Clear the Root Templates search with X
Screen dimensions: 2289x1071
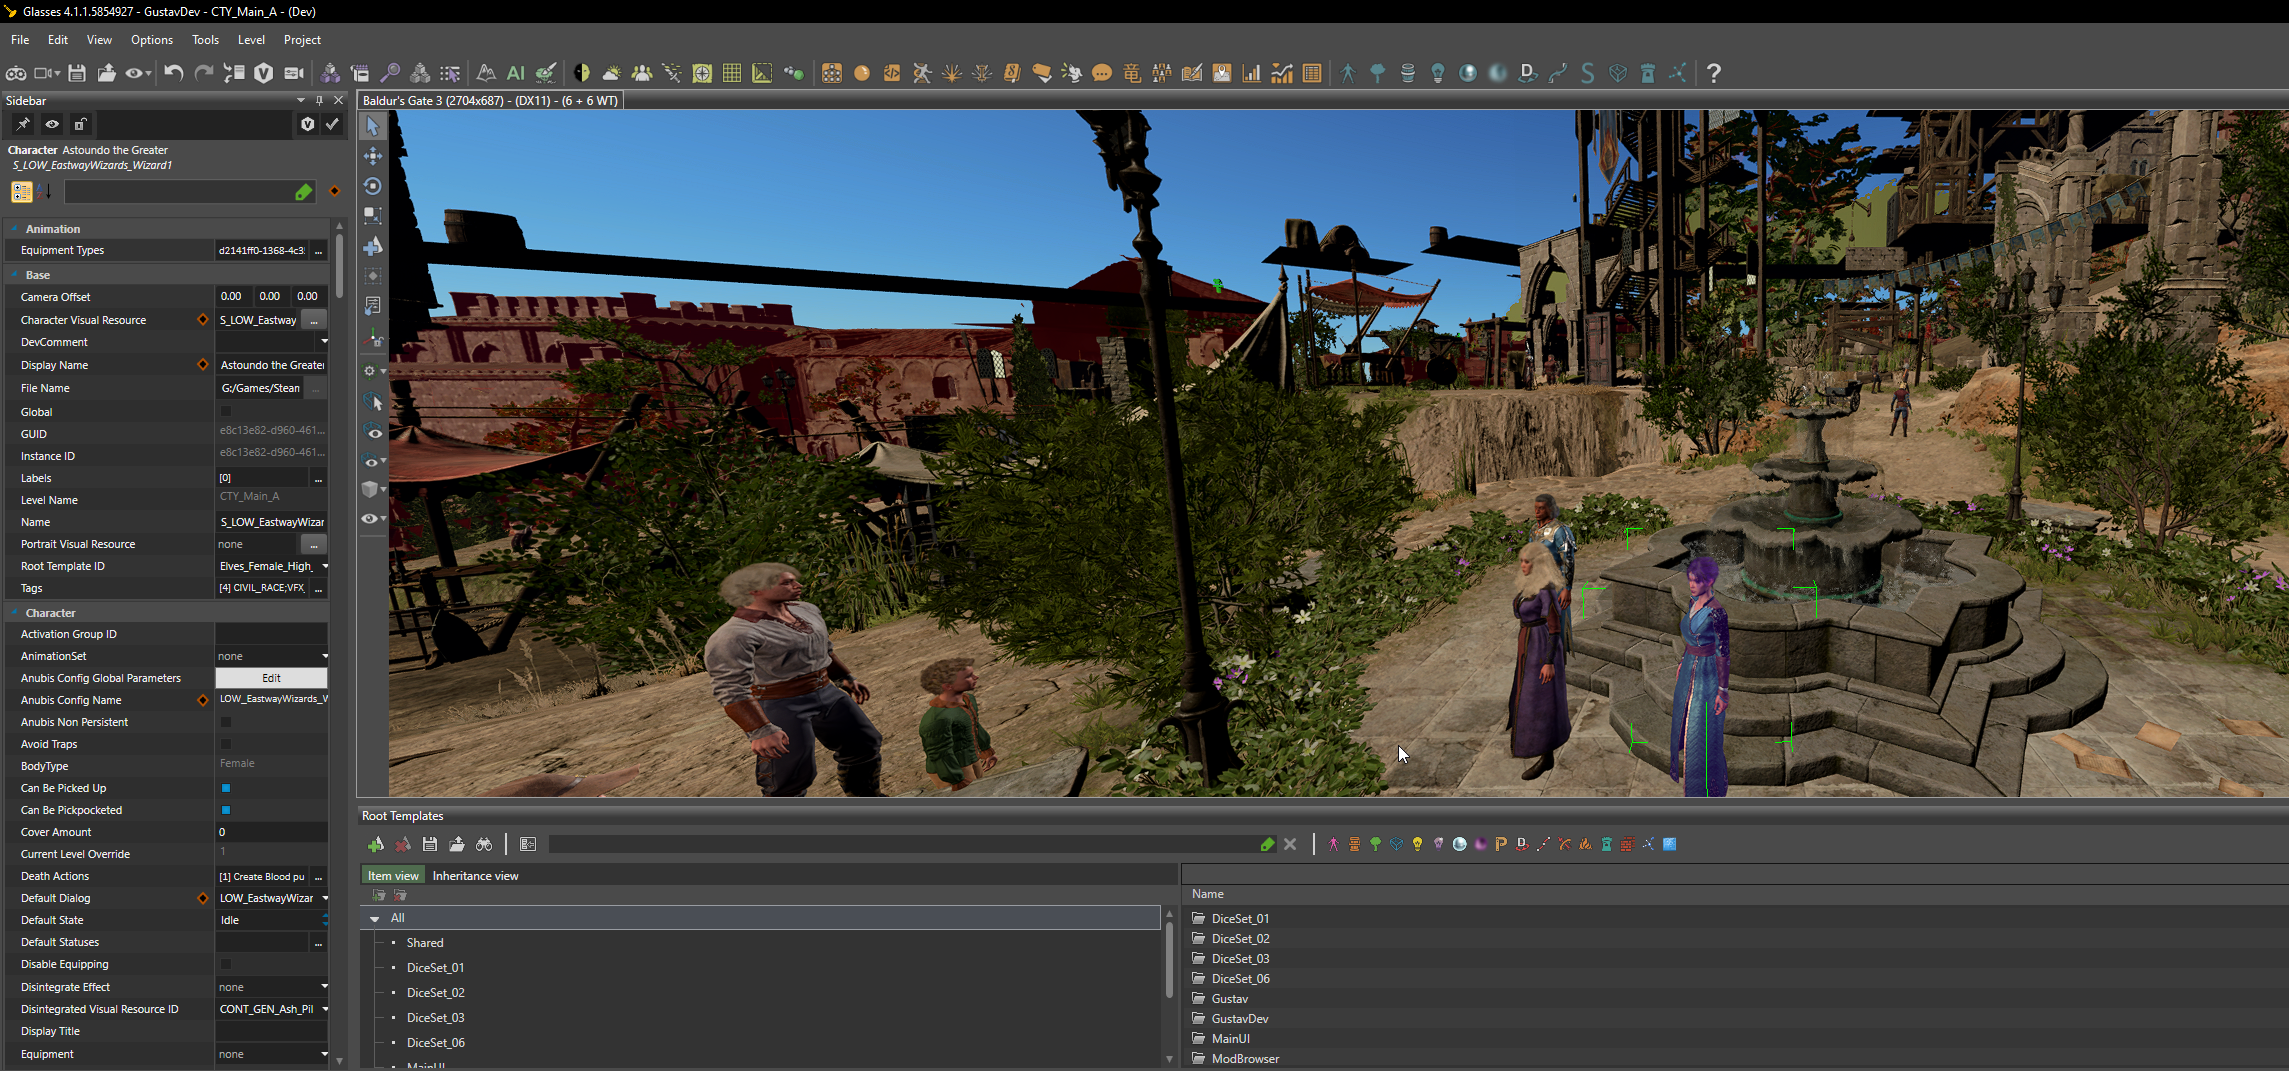pyautogui.click(x=1290, y=845)
